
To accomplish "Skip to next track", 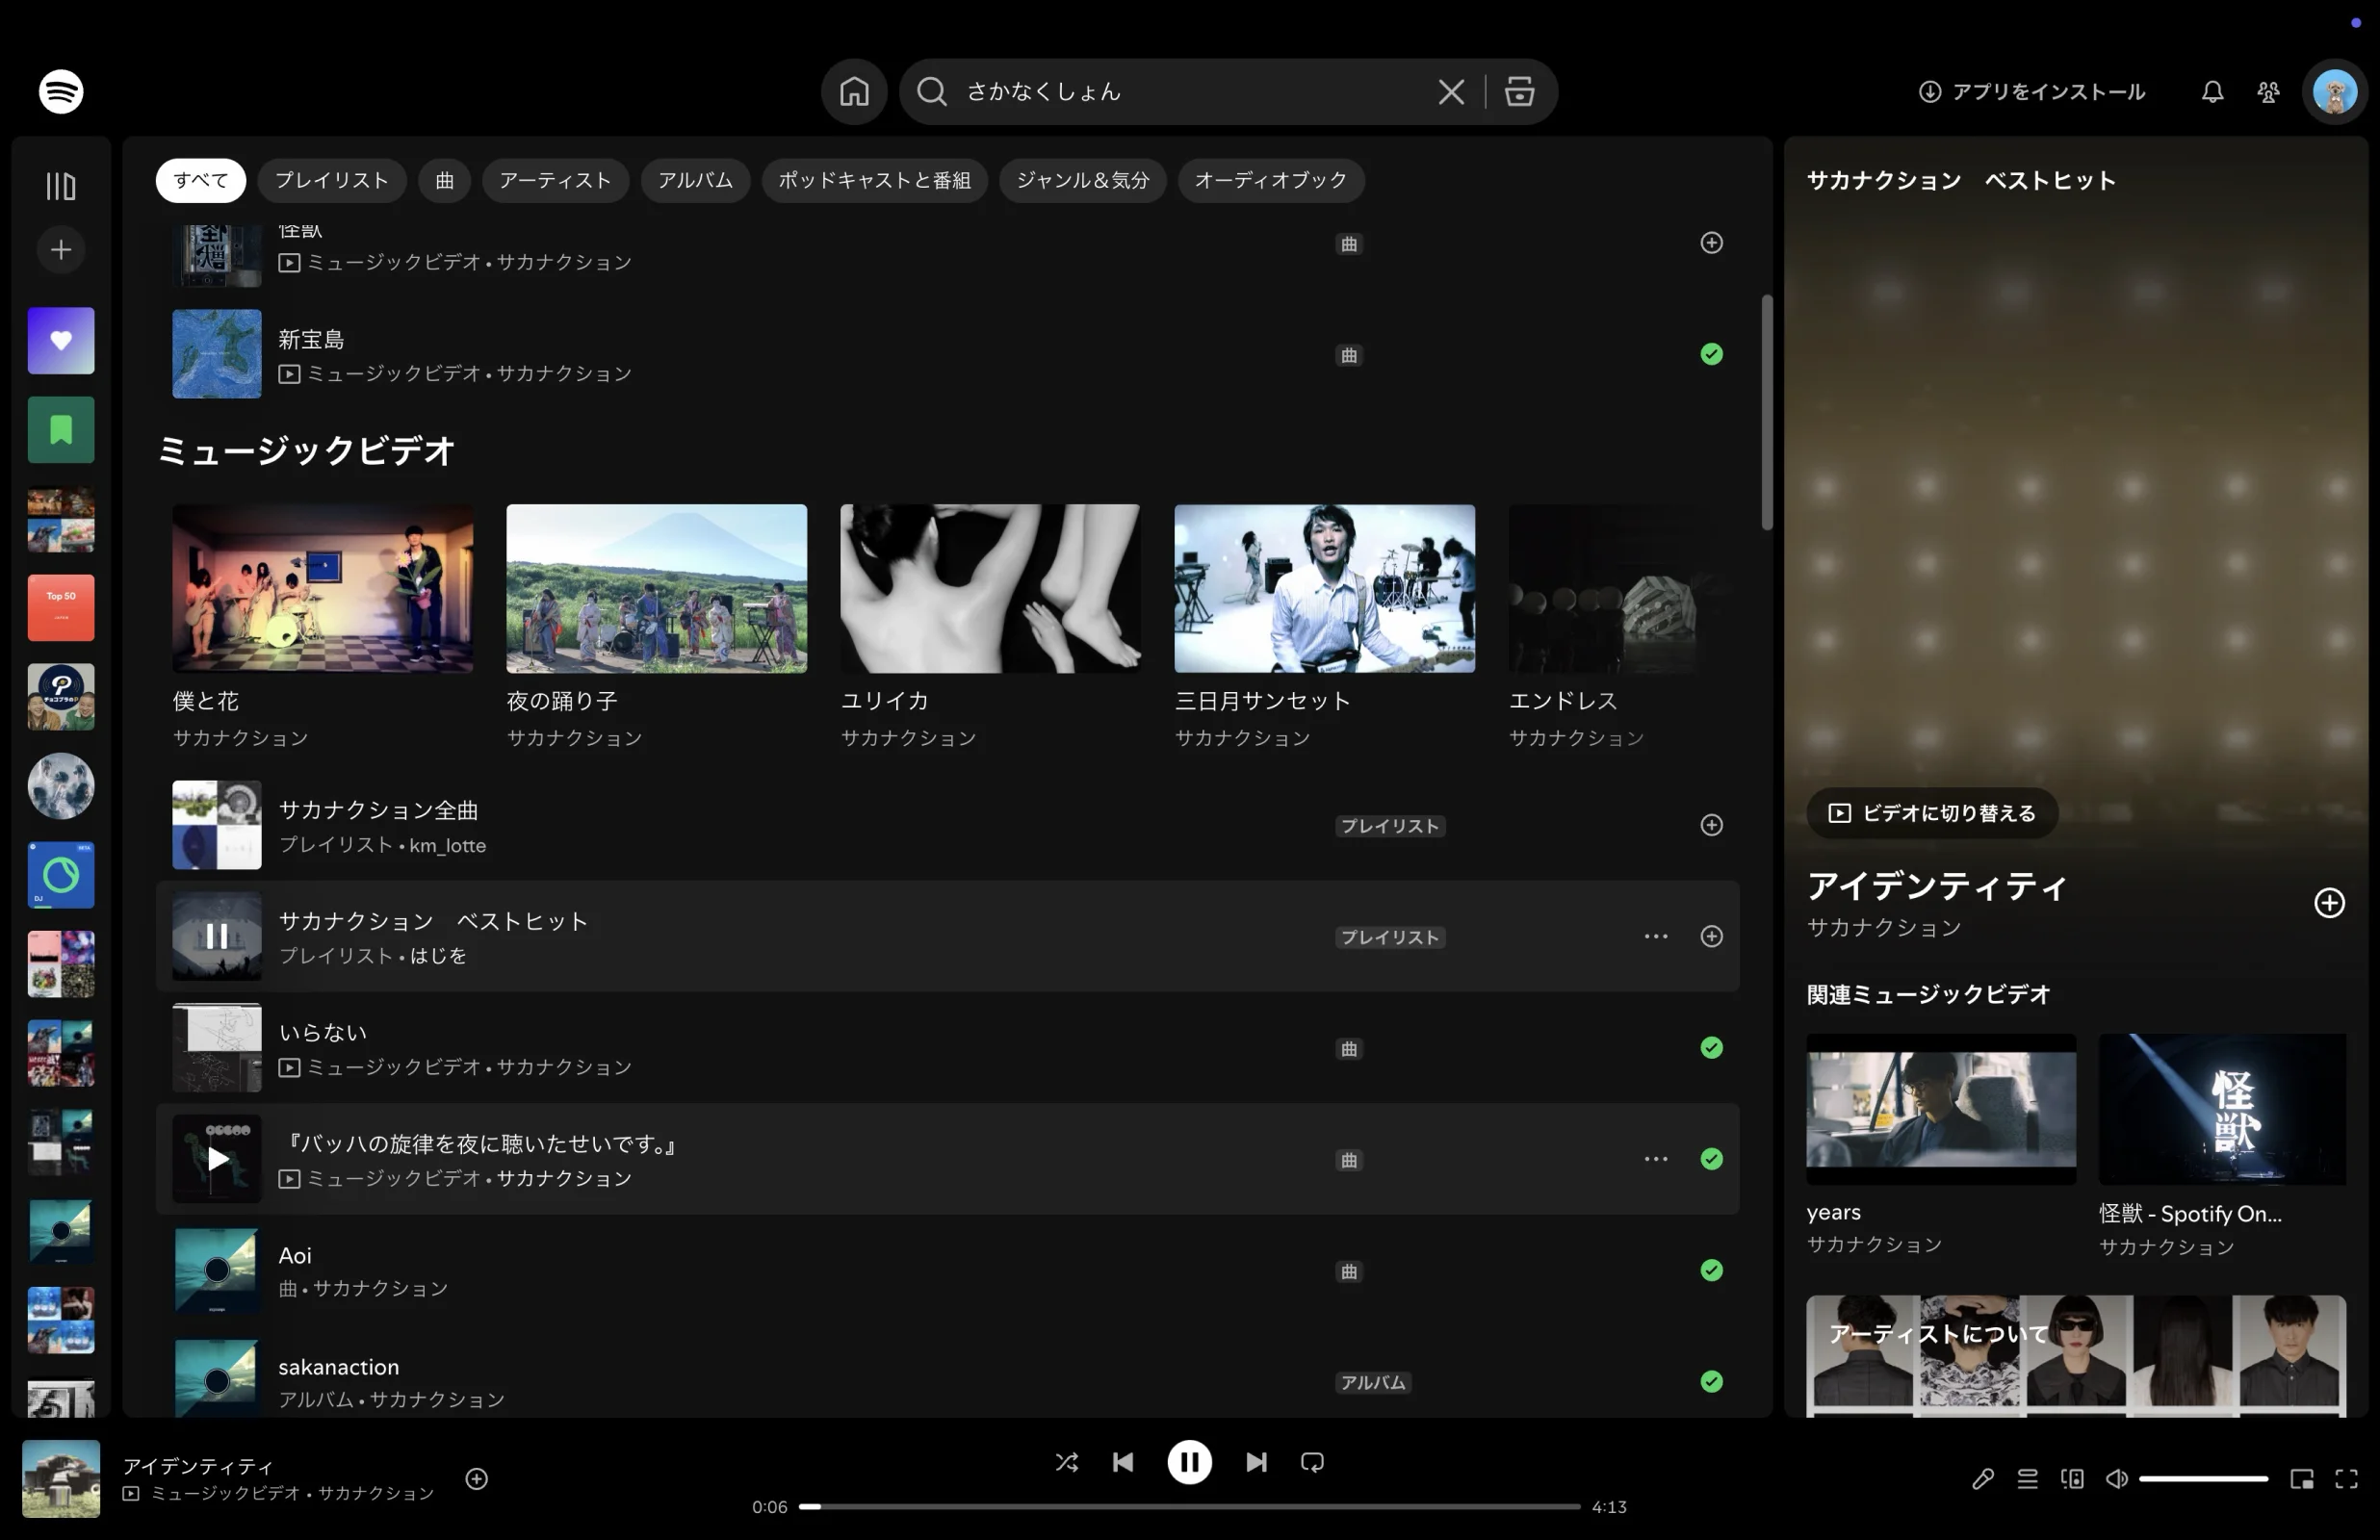I will (1256, 1462).
